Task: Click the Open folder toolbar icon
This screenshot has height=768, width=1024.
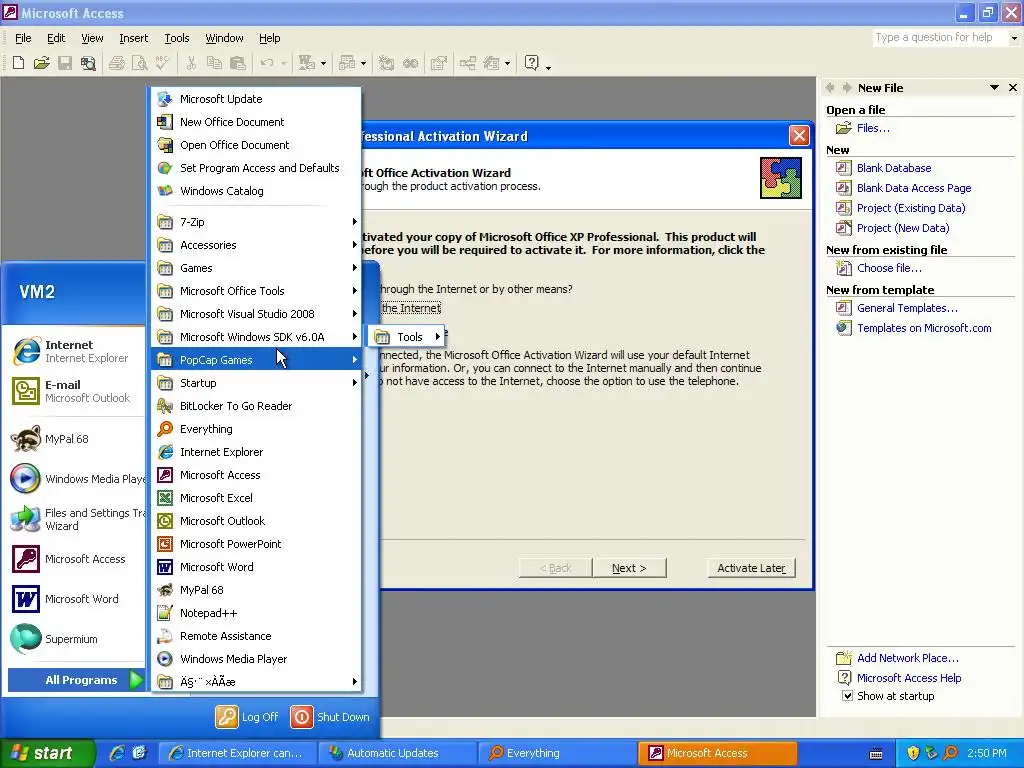Action: coord(42,63)
